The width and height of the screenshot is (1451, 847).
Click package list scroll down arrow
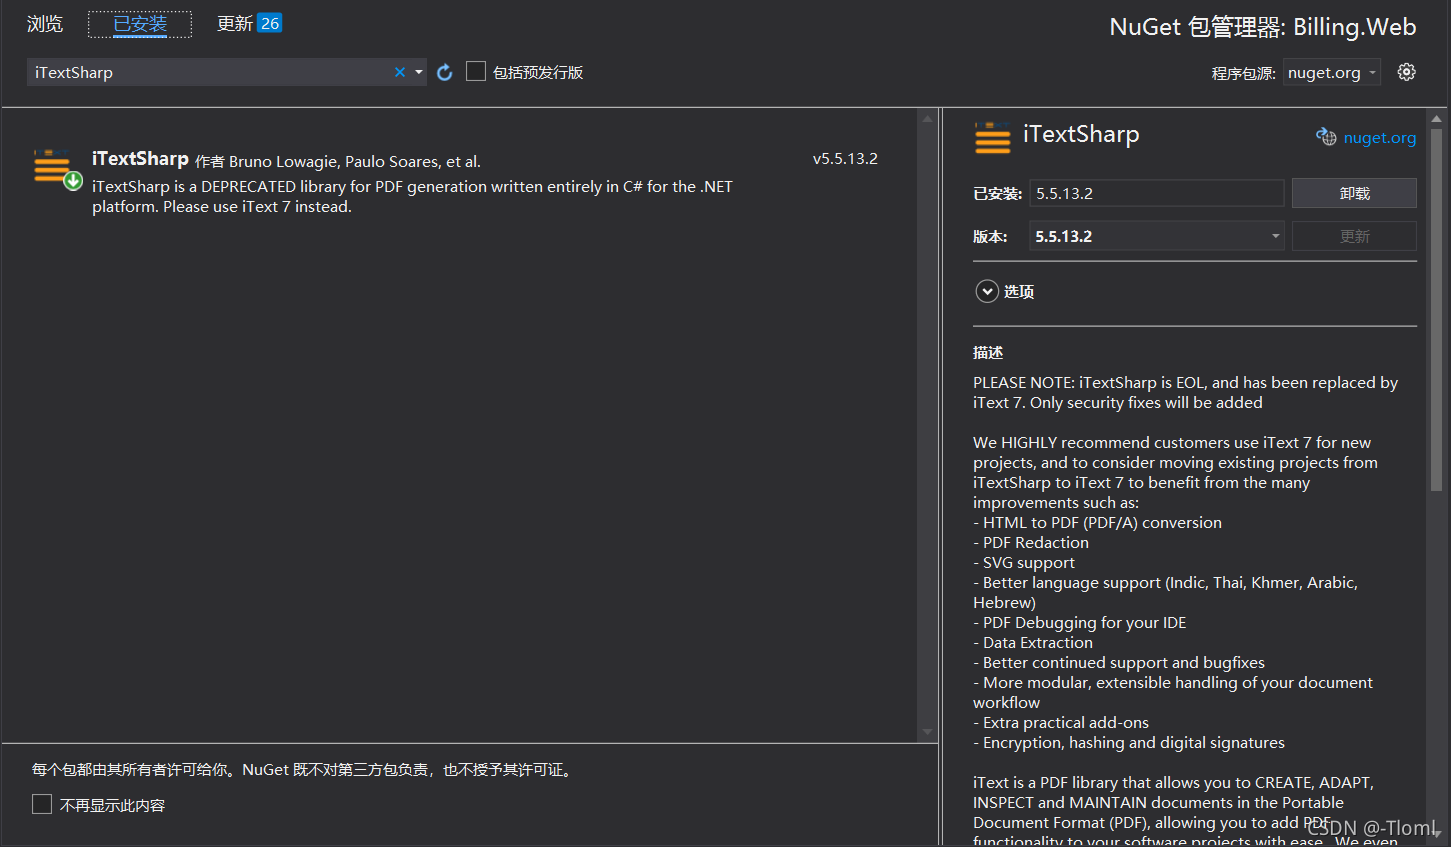[x=927, y=732]
